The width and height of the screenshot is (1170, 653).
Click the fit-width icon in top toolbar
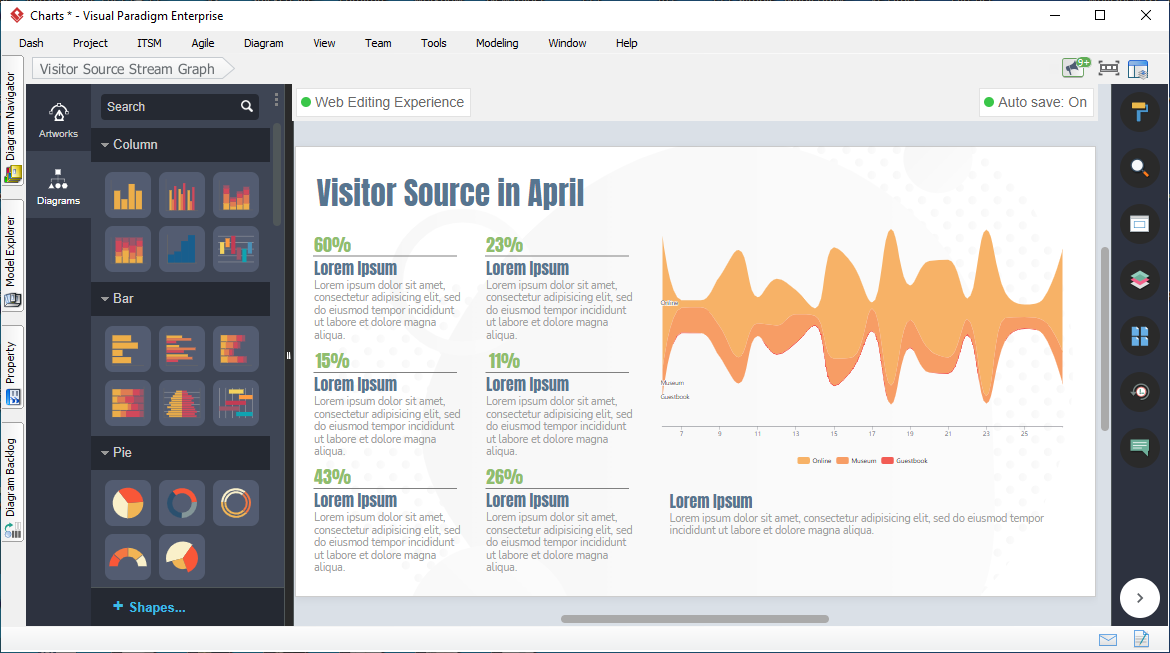point(1109,69)
